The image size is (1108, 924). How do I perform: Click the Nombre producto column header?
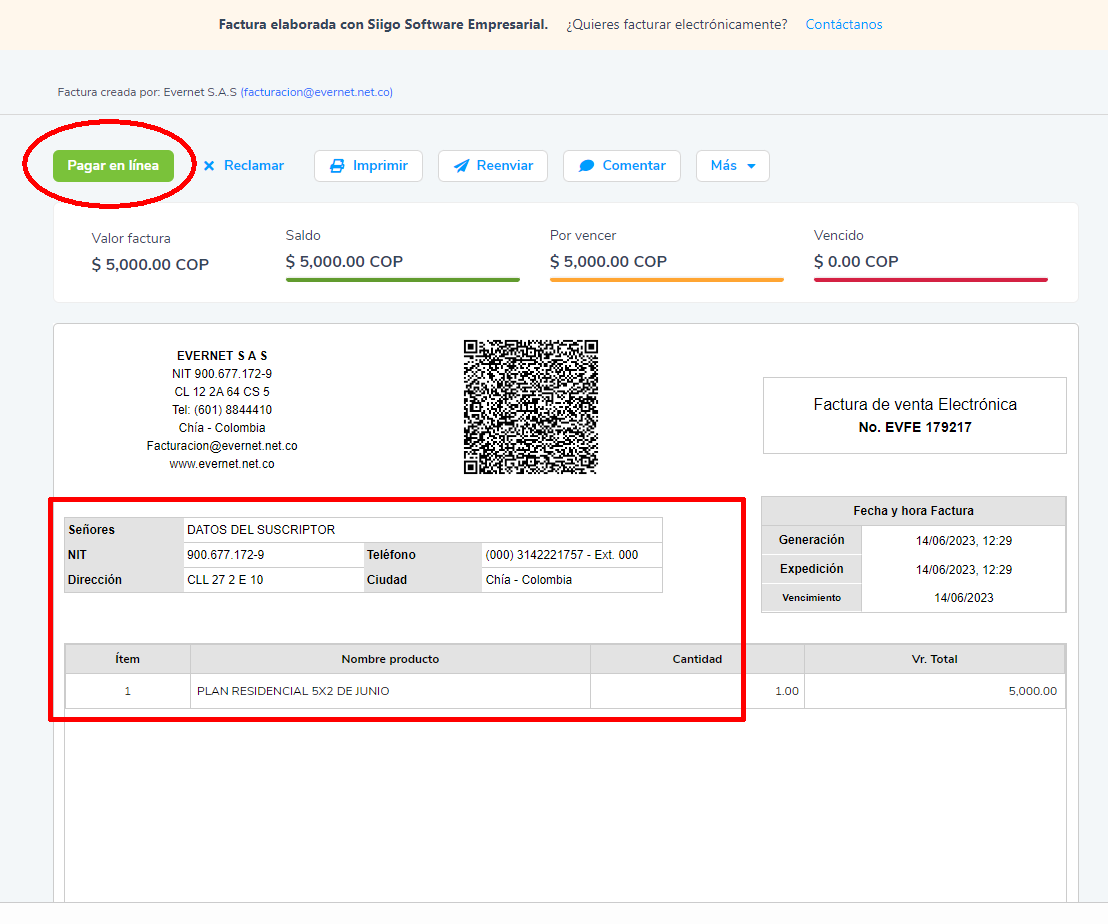(x=390, y=659)
